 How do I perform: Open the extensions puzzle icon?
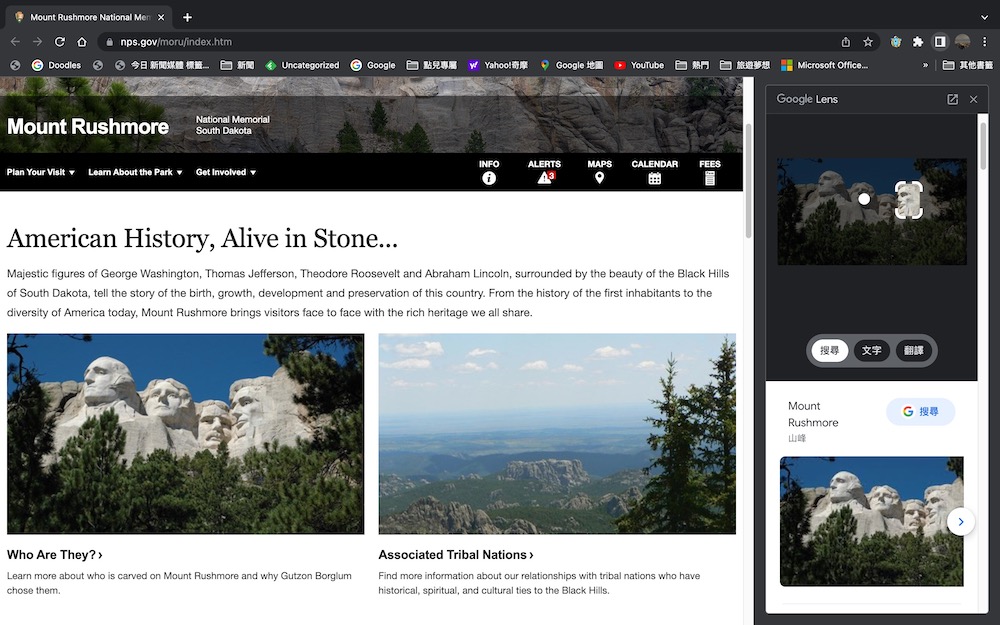click(918, 41)
